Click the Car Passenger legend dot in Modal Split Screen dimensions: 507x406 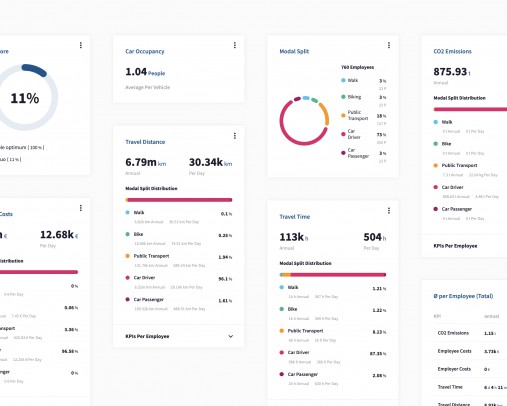click(343, 153)
